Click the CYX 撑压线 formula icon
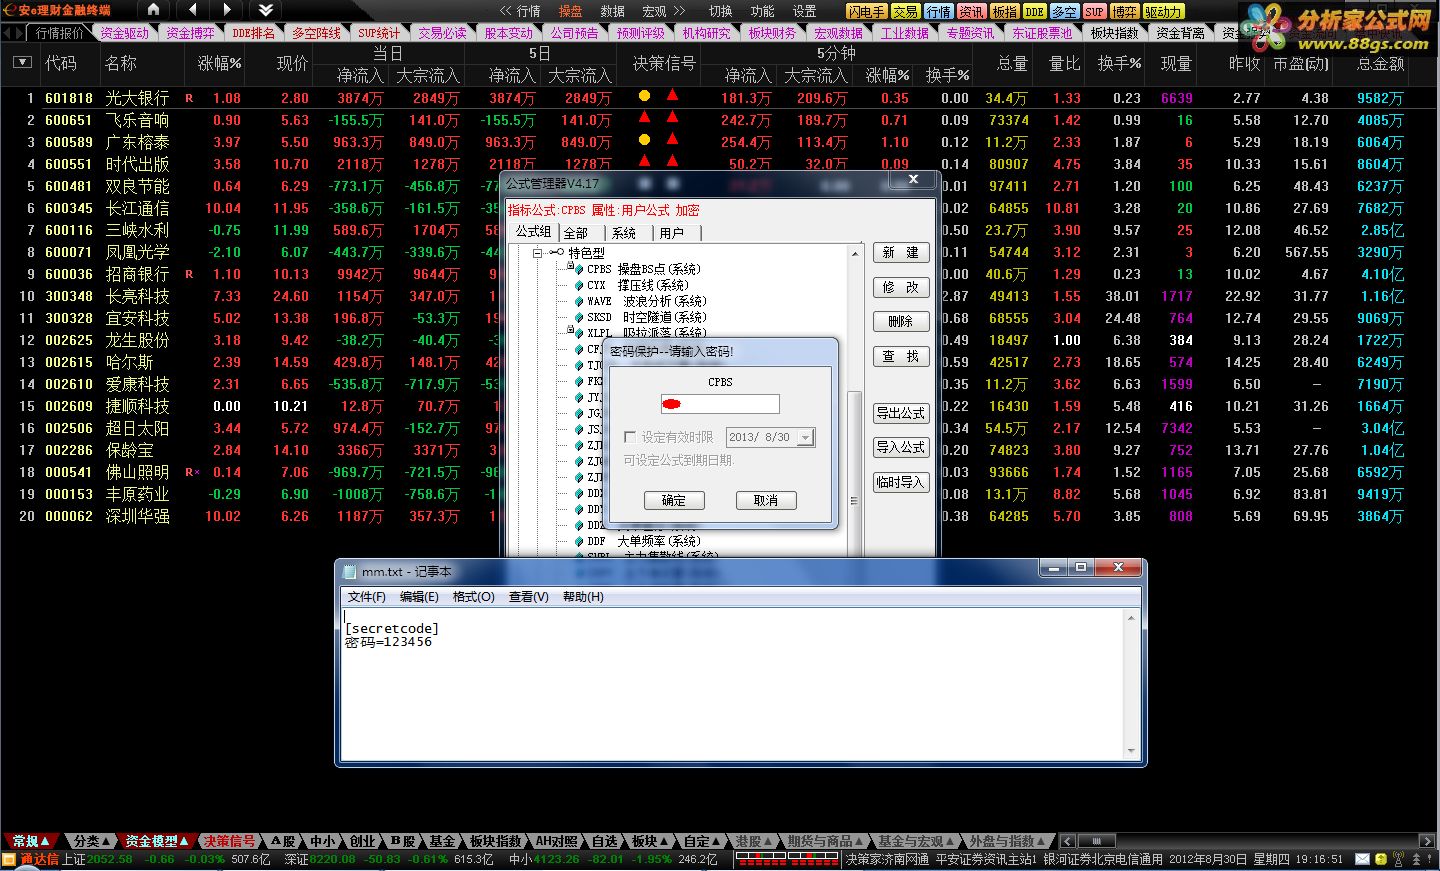1440x871 pixels. (577, 285)
